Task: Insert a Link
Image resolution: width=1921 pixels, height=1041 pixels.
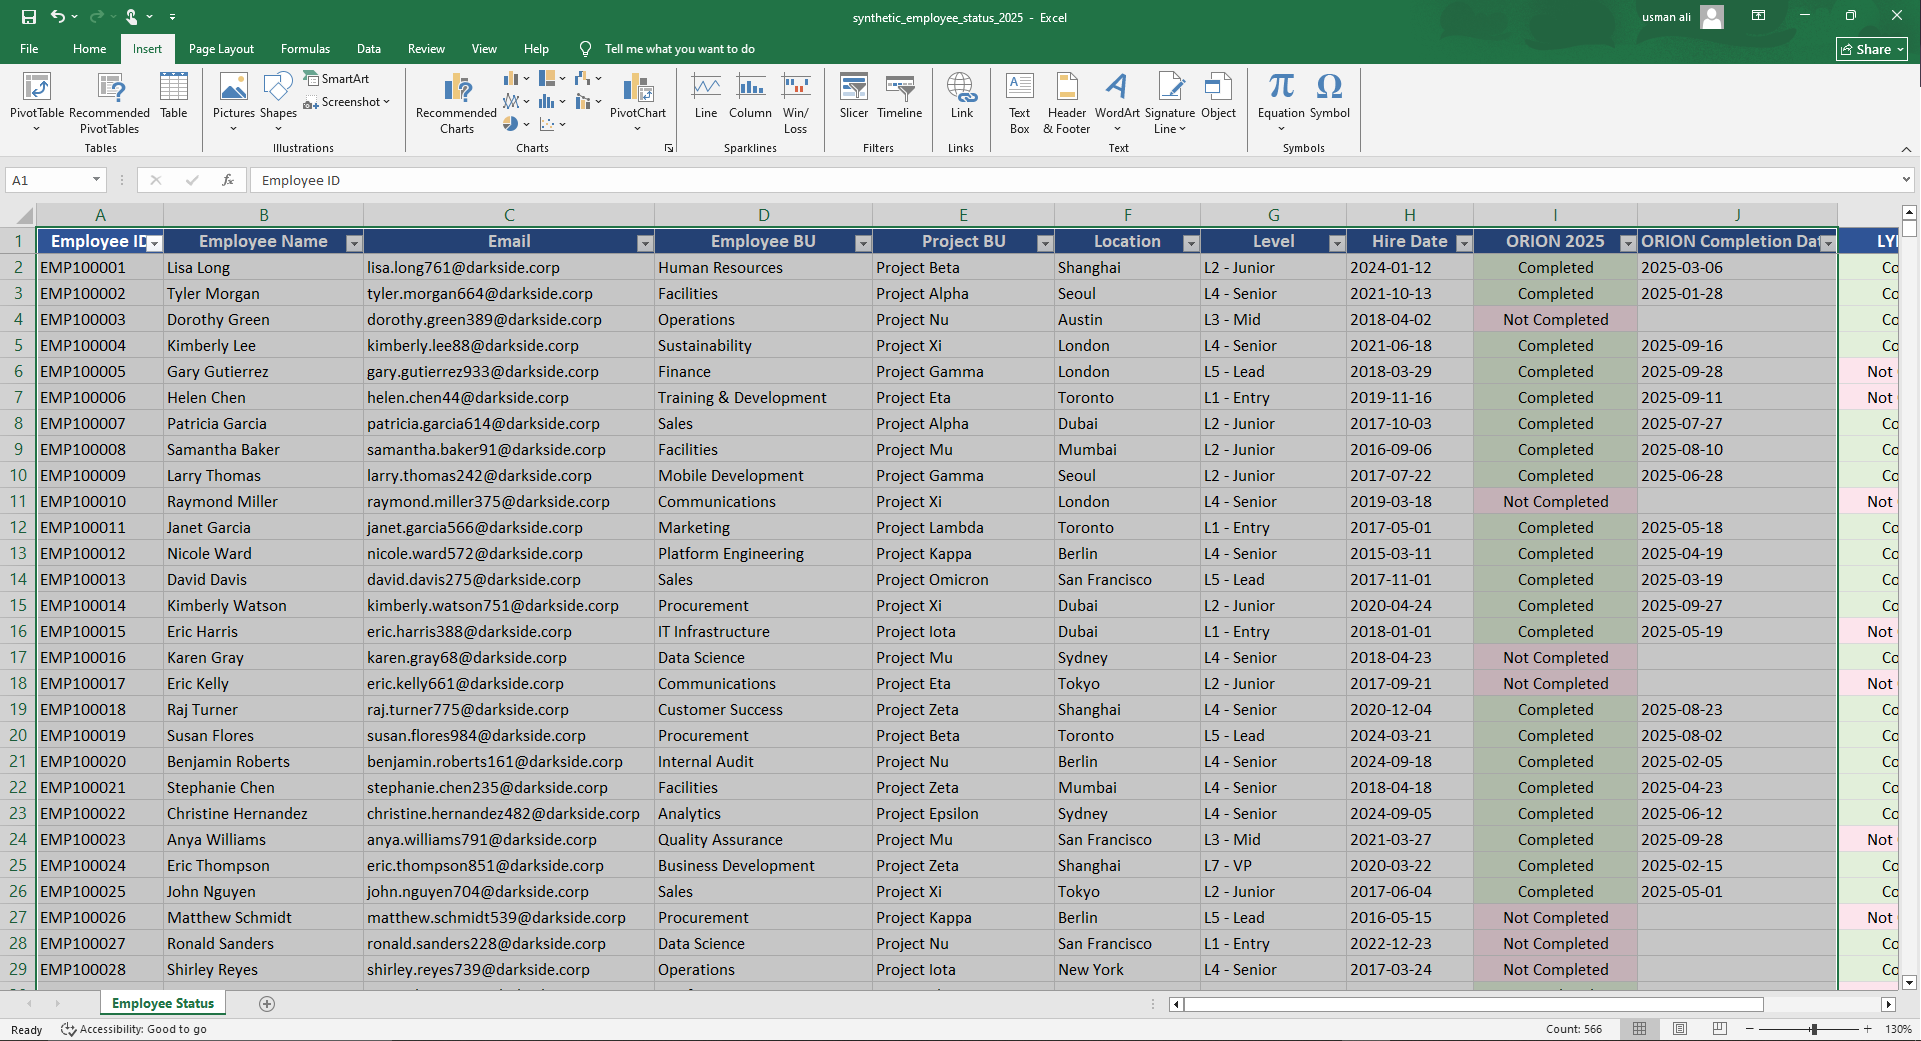Action: coord(961,96)
